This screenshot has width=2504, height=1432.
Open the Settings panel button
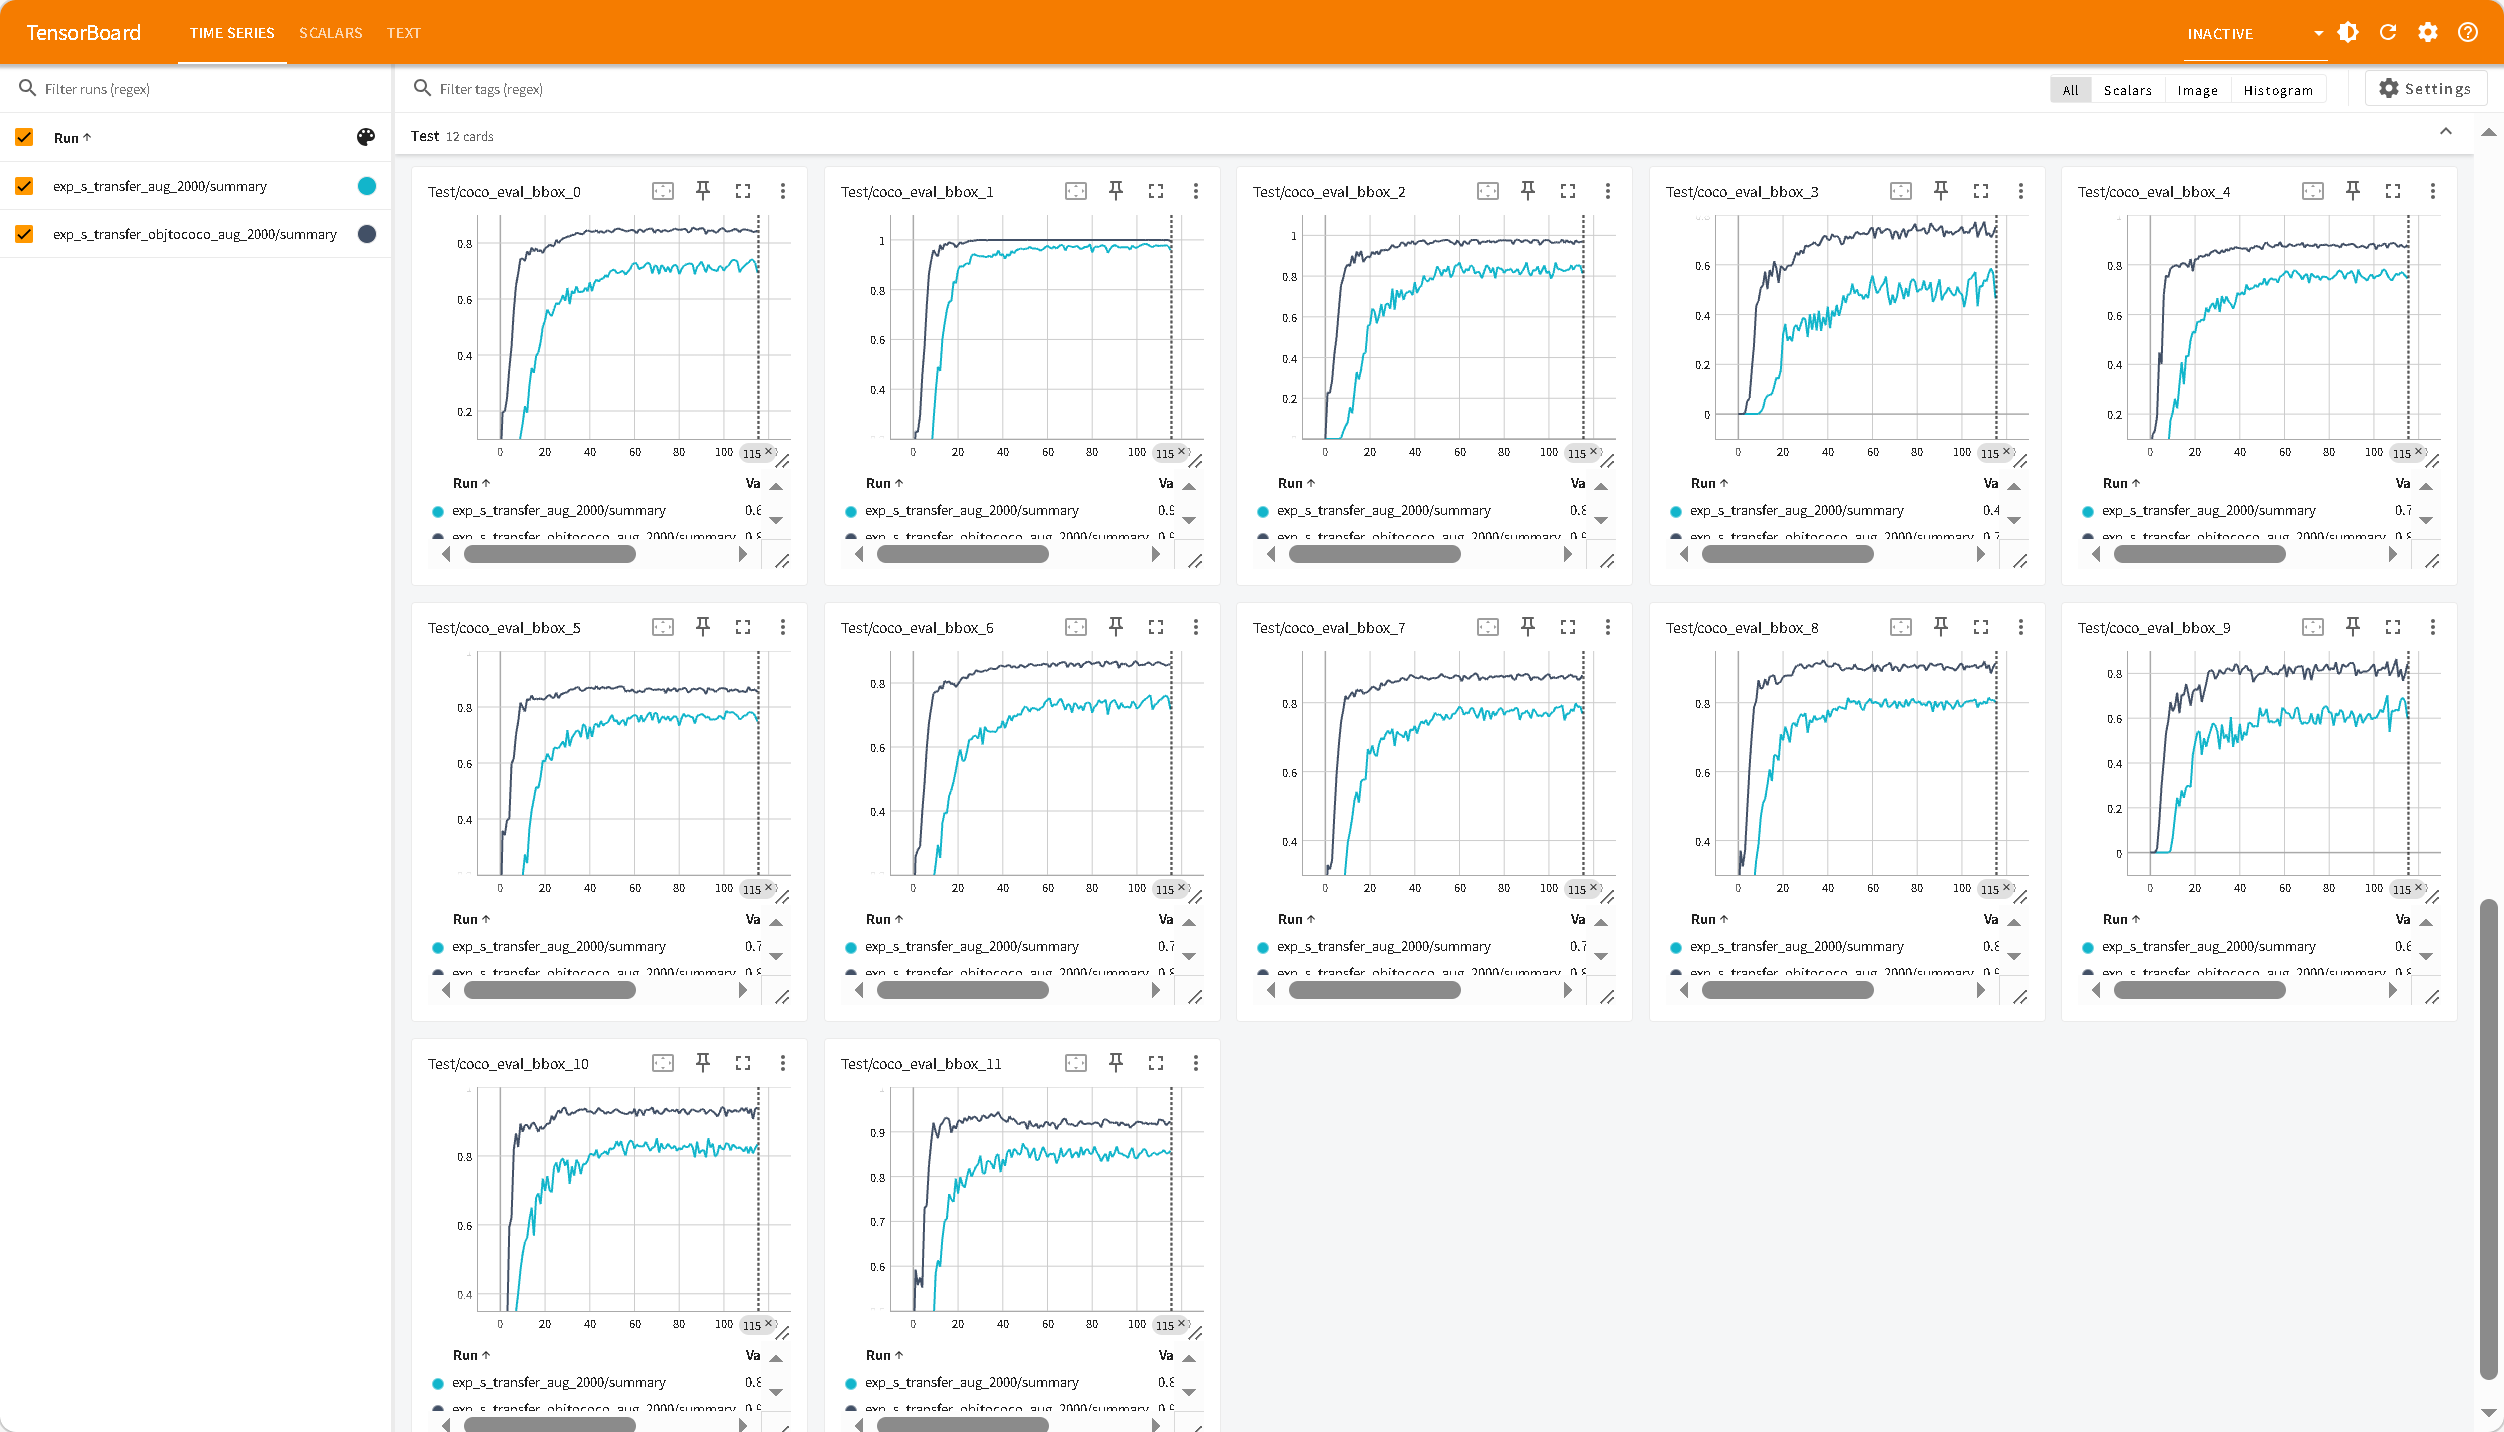2425,89
